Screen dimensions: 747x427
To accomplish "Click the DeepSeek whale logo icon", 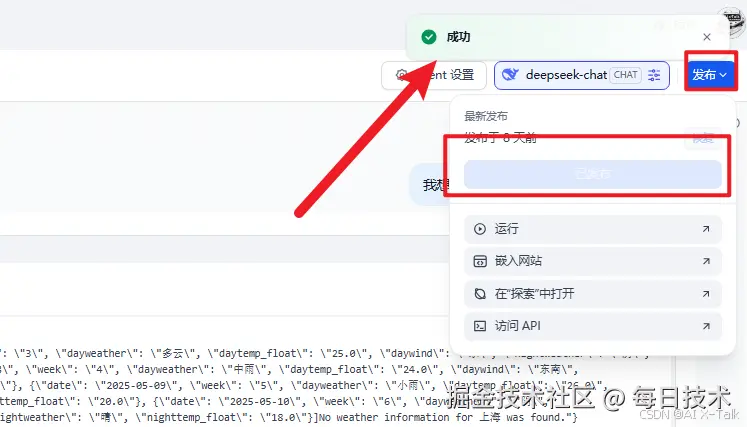I will tap(510, 75).
